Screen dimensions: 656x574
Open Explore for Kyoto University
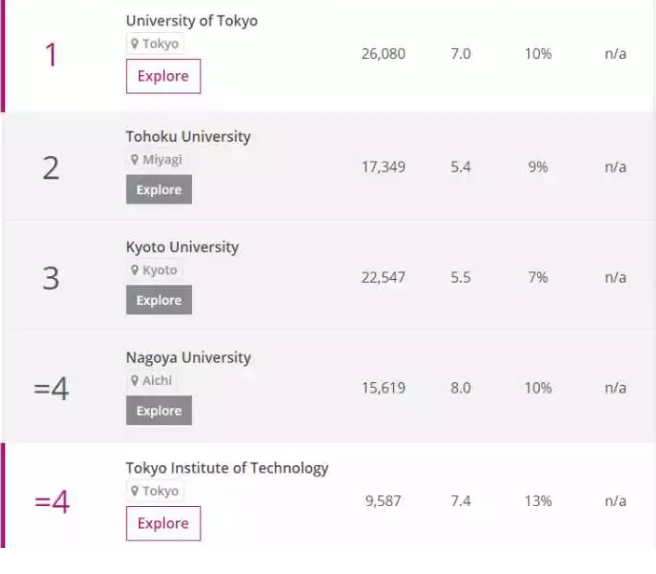pyautogui.click(x=159, y=300)
